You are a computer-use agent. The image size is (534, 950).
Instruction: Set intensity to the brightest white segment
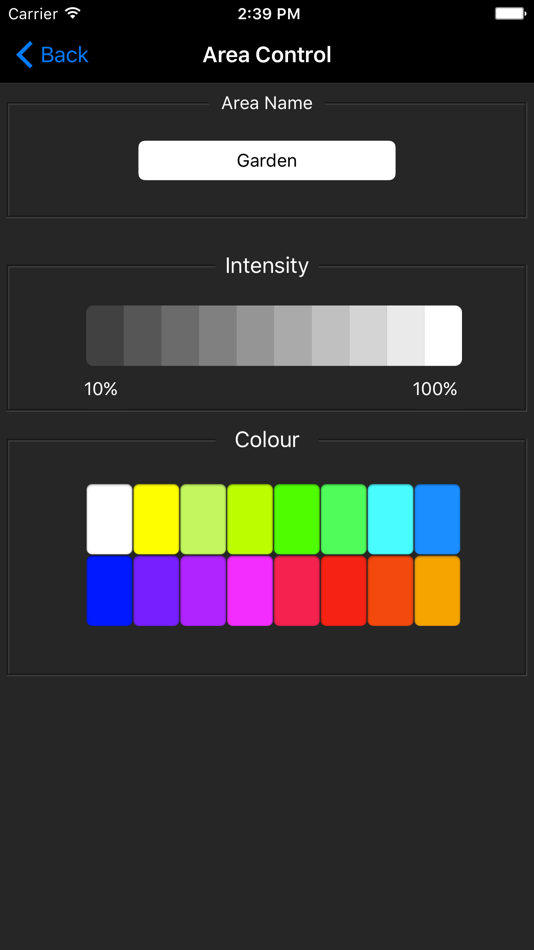click(443, 336)
